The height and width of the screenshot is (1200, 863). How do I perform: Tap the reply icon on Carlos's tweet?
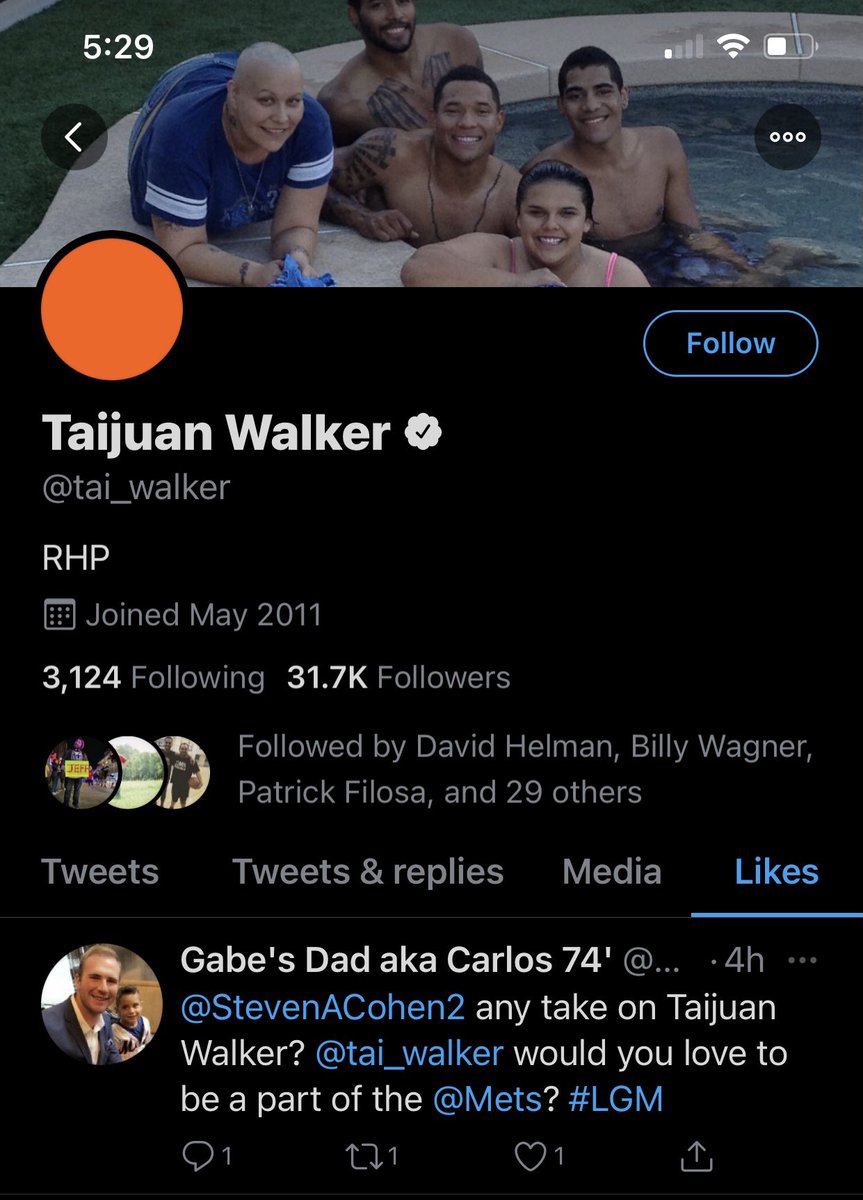click(208, 1156)
